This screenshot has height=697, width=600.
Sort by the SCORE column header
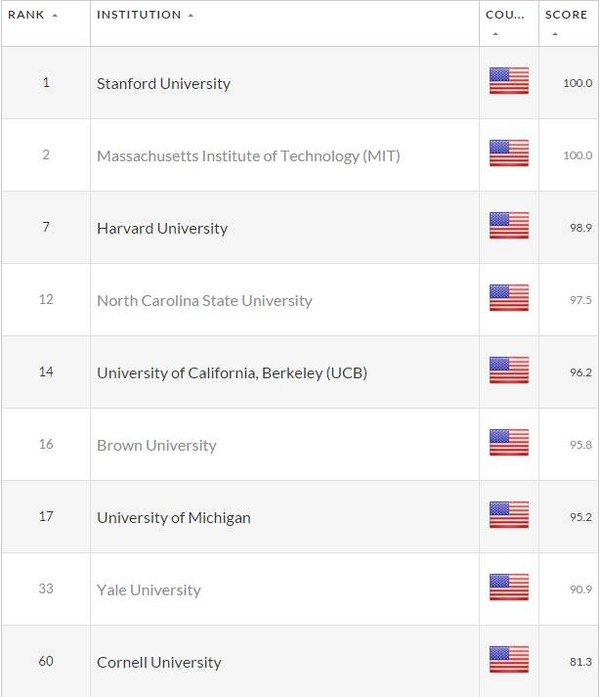566,15
